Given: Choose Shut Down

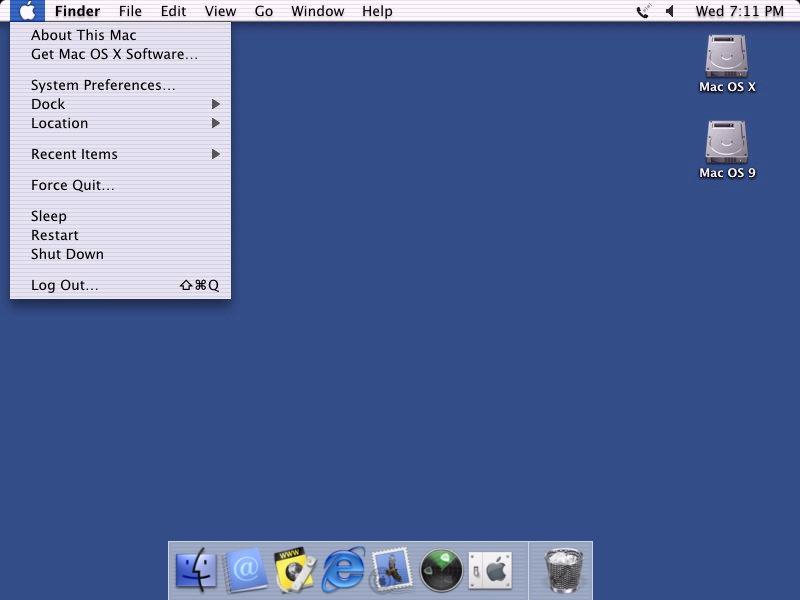Looking at the screenshot, I should tap(120, 254).
